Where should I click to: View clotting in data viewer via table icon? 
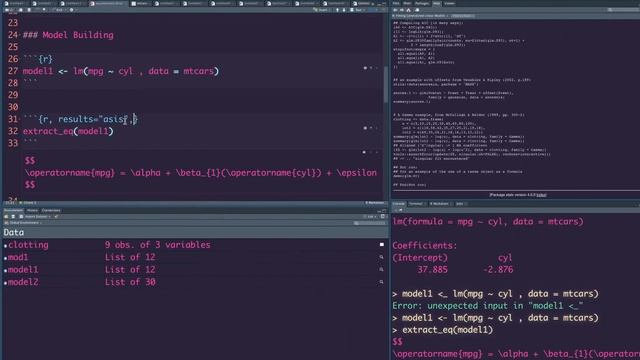382,244
